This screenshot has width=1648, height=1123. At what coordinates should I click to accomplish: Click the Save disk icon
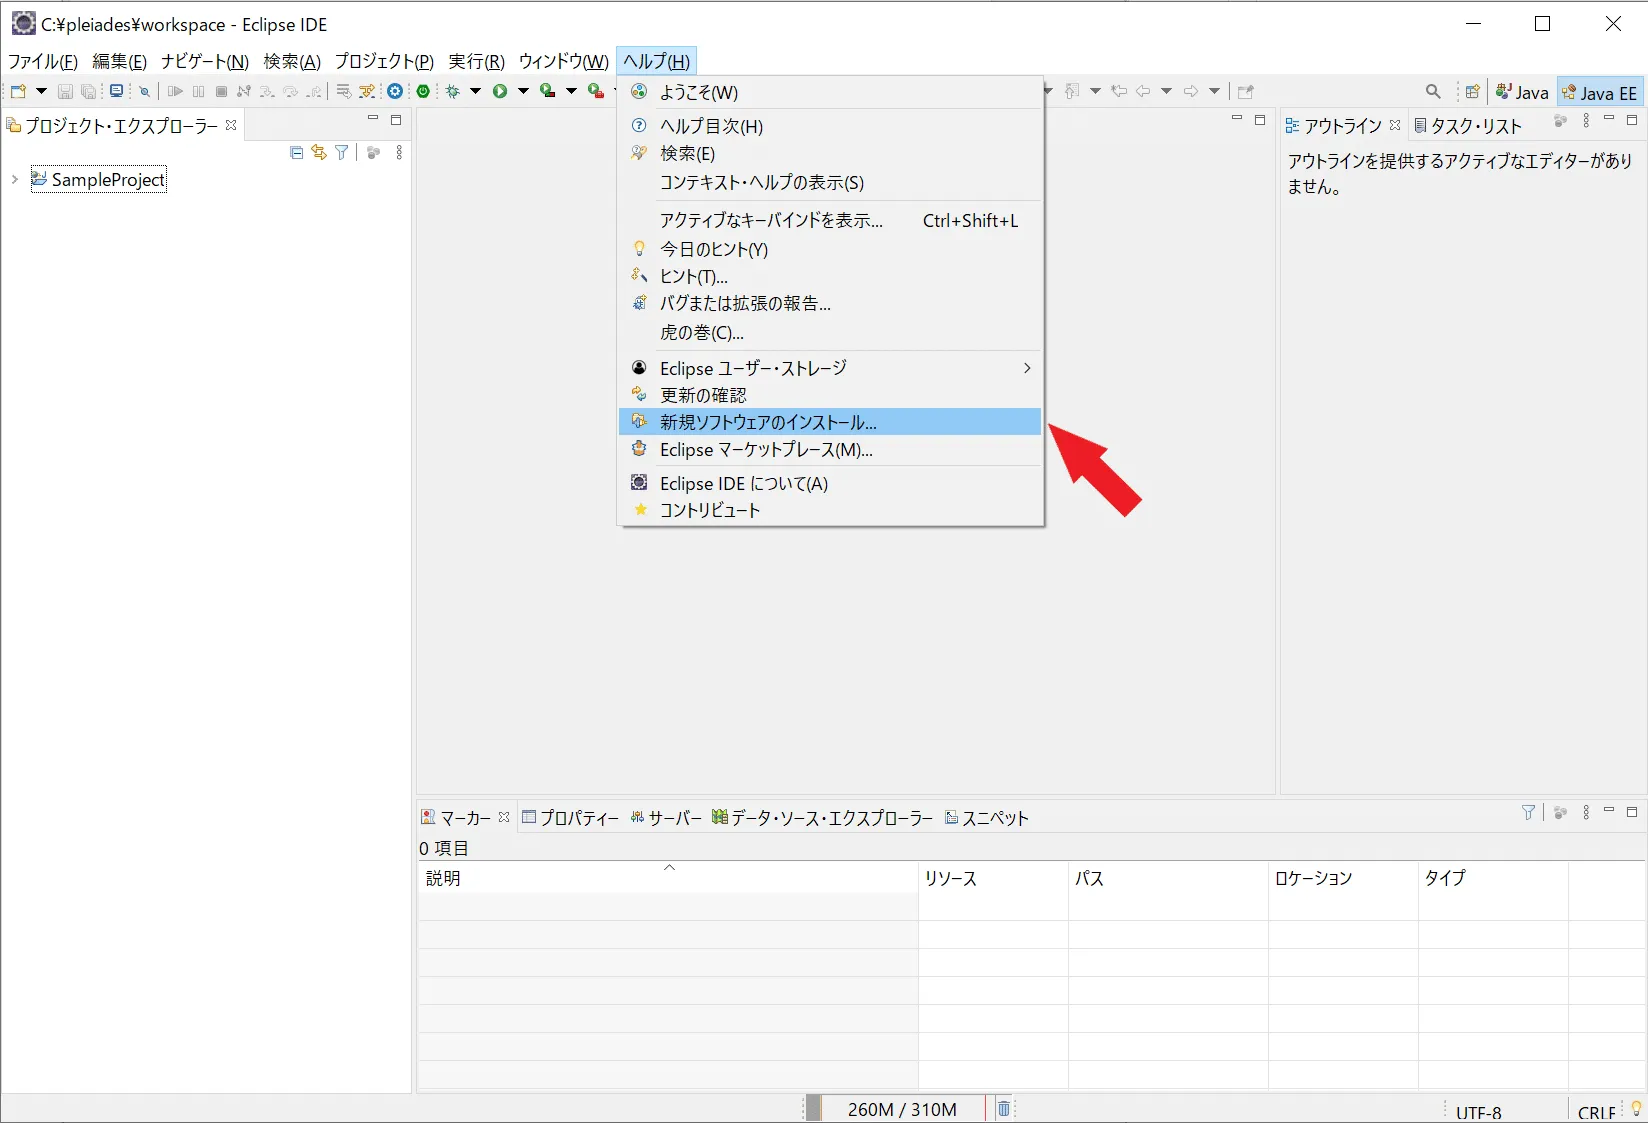click(65, 91)
